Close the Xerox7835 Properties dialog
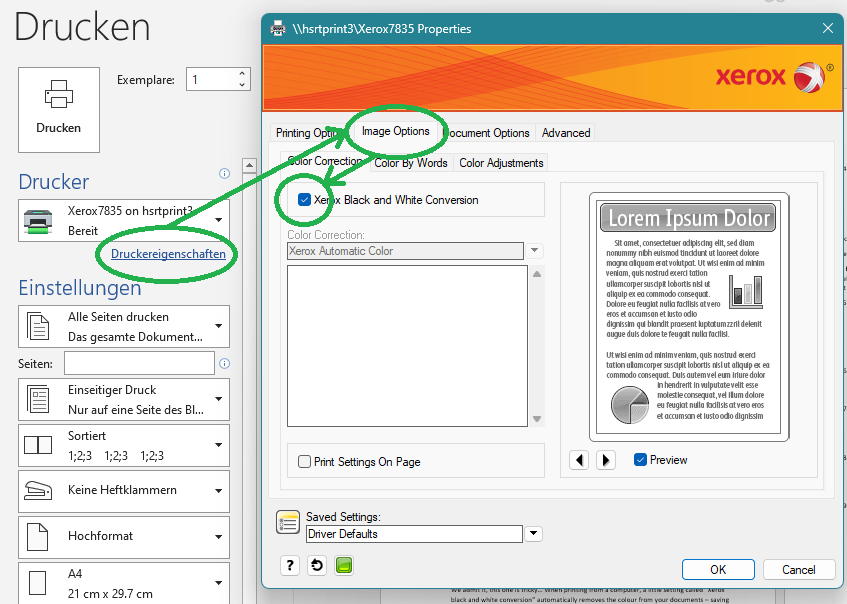Image resolution: width=847 pixels, height=604 pixels. click(x=828, y=28)
